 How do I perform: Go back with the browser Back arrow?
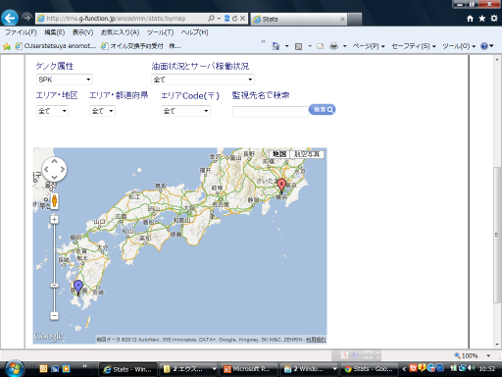(10, 18)
